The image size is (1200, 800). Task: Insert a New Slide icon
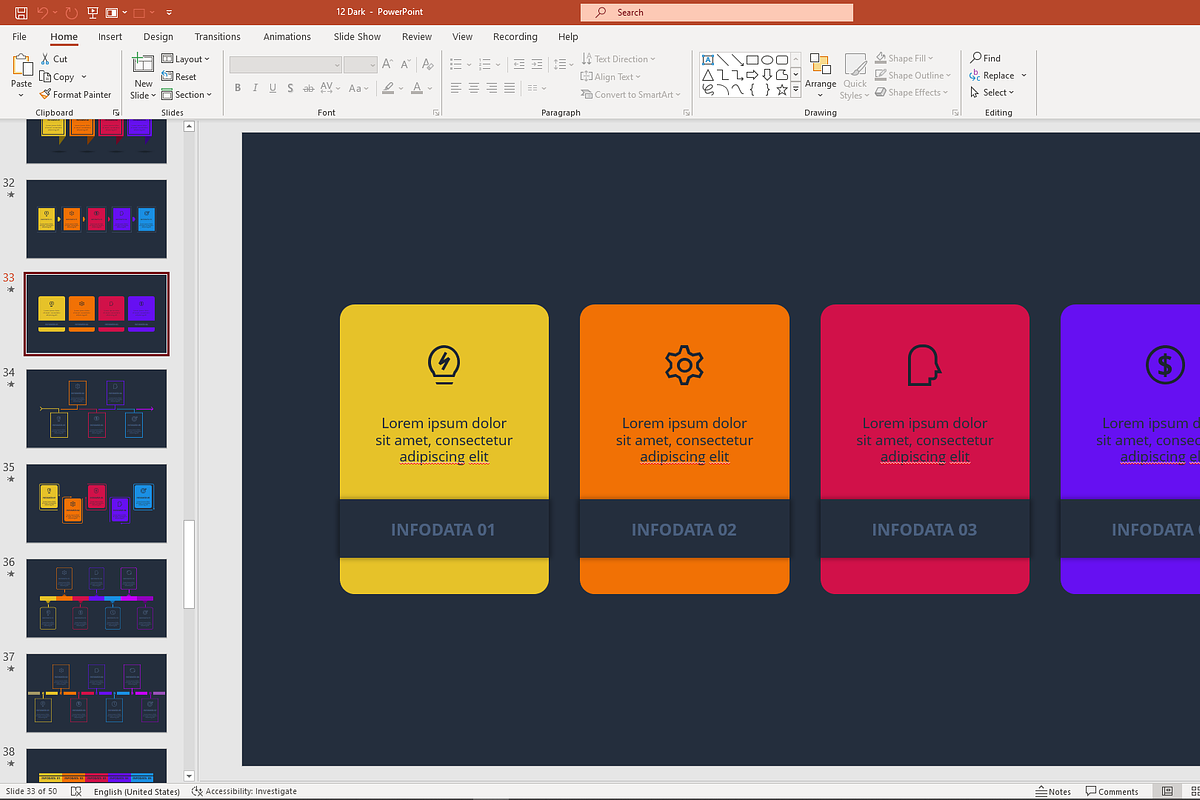point(143,63)
